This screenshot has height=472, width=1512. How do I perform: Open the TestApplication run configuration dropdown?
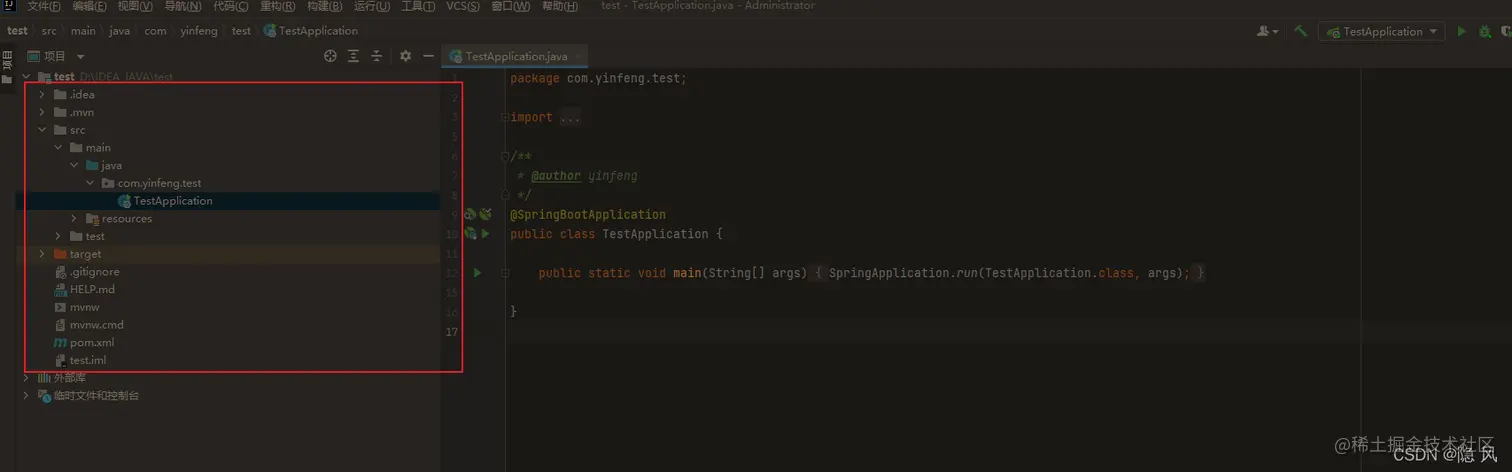click(1382, 31)
